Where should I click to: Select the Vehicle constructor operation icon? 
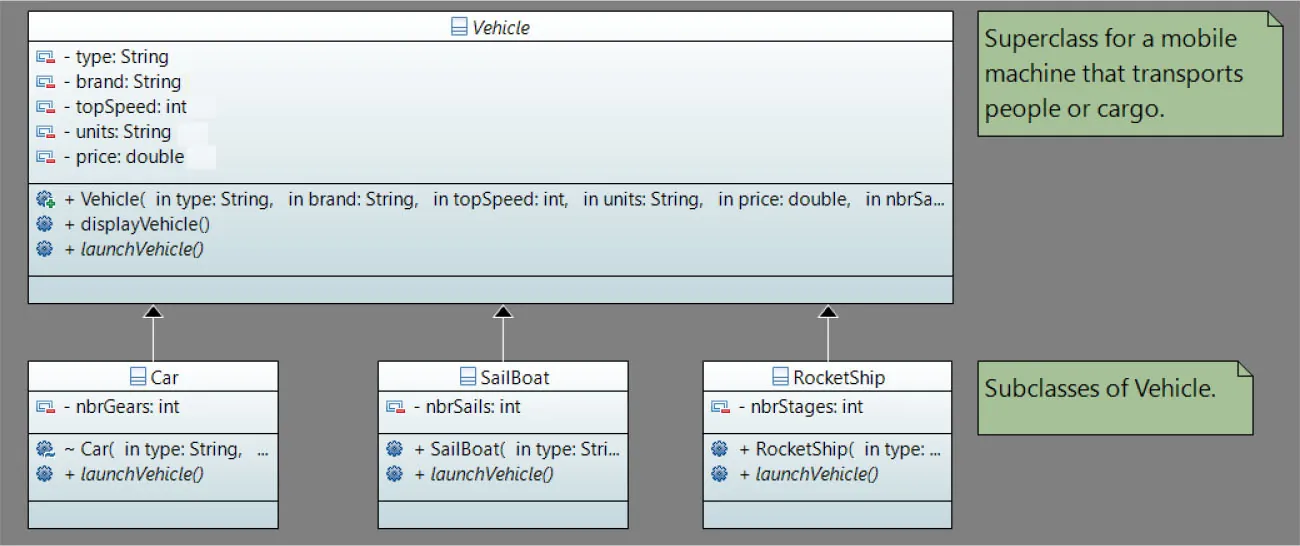point(45,199)
